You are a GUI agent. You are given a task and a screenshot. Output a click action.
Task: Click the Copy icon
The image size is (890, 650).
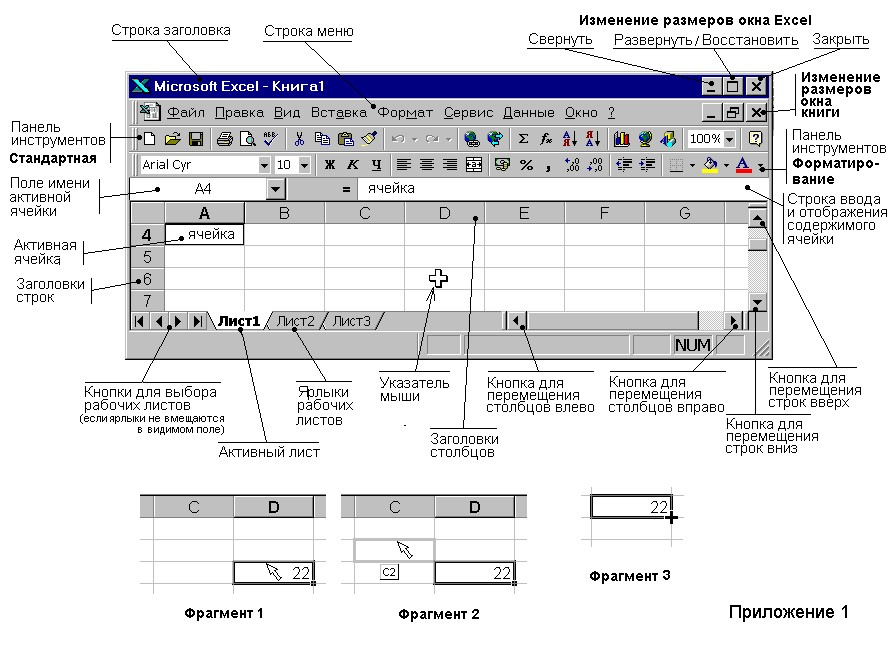coord(322,139)
